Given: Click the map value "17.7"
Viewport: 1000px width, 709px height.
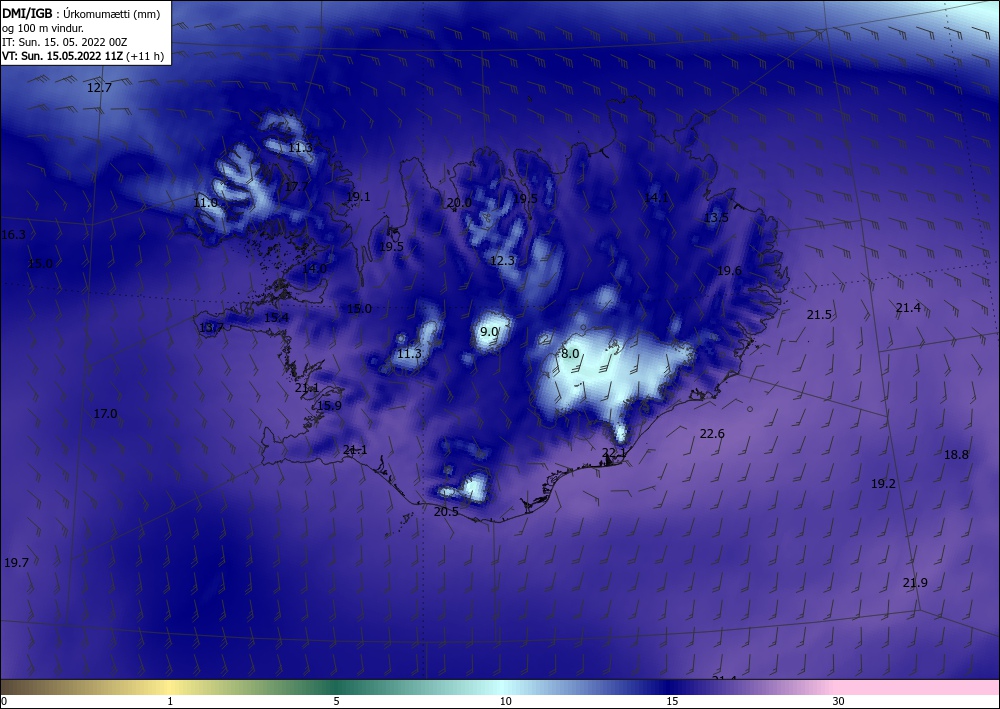Looking at the screenshot, I should click(x=296, y=187).
